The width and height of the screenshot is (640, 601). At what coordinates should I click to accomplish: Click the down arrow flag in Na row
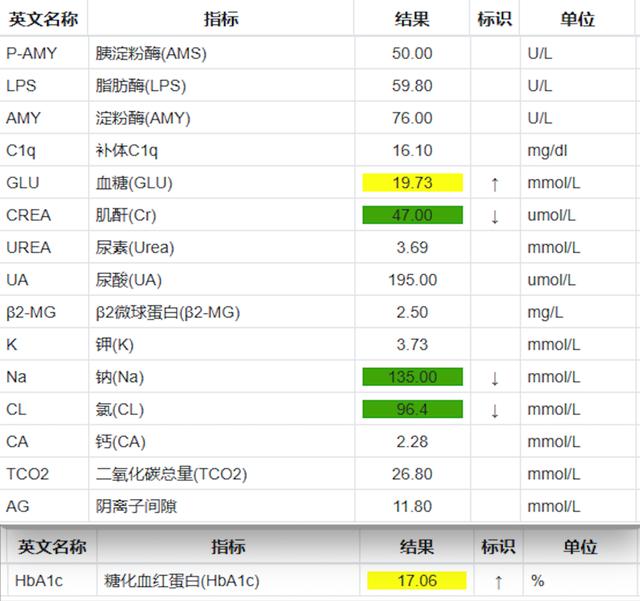tap(495, 378)
